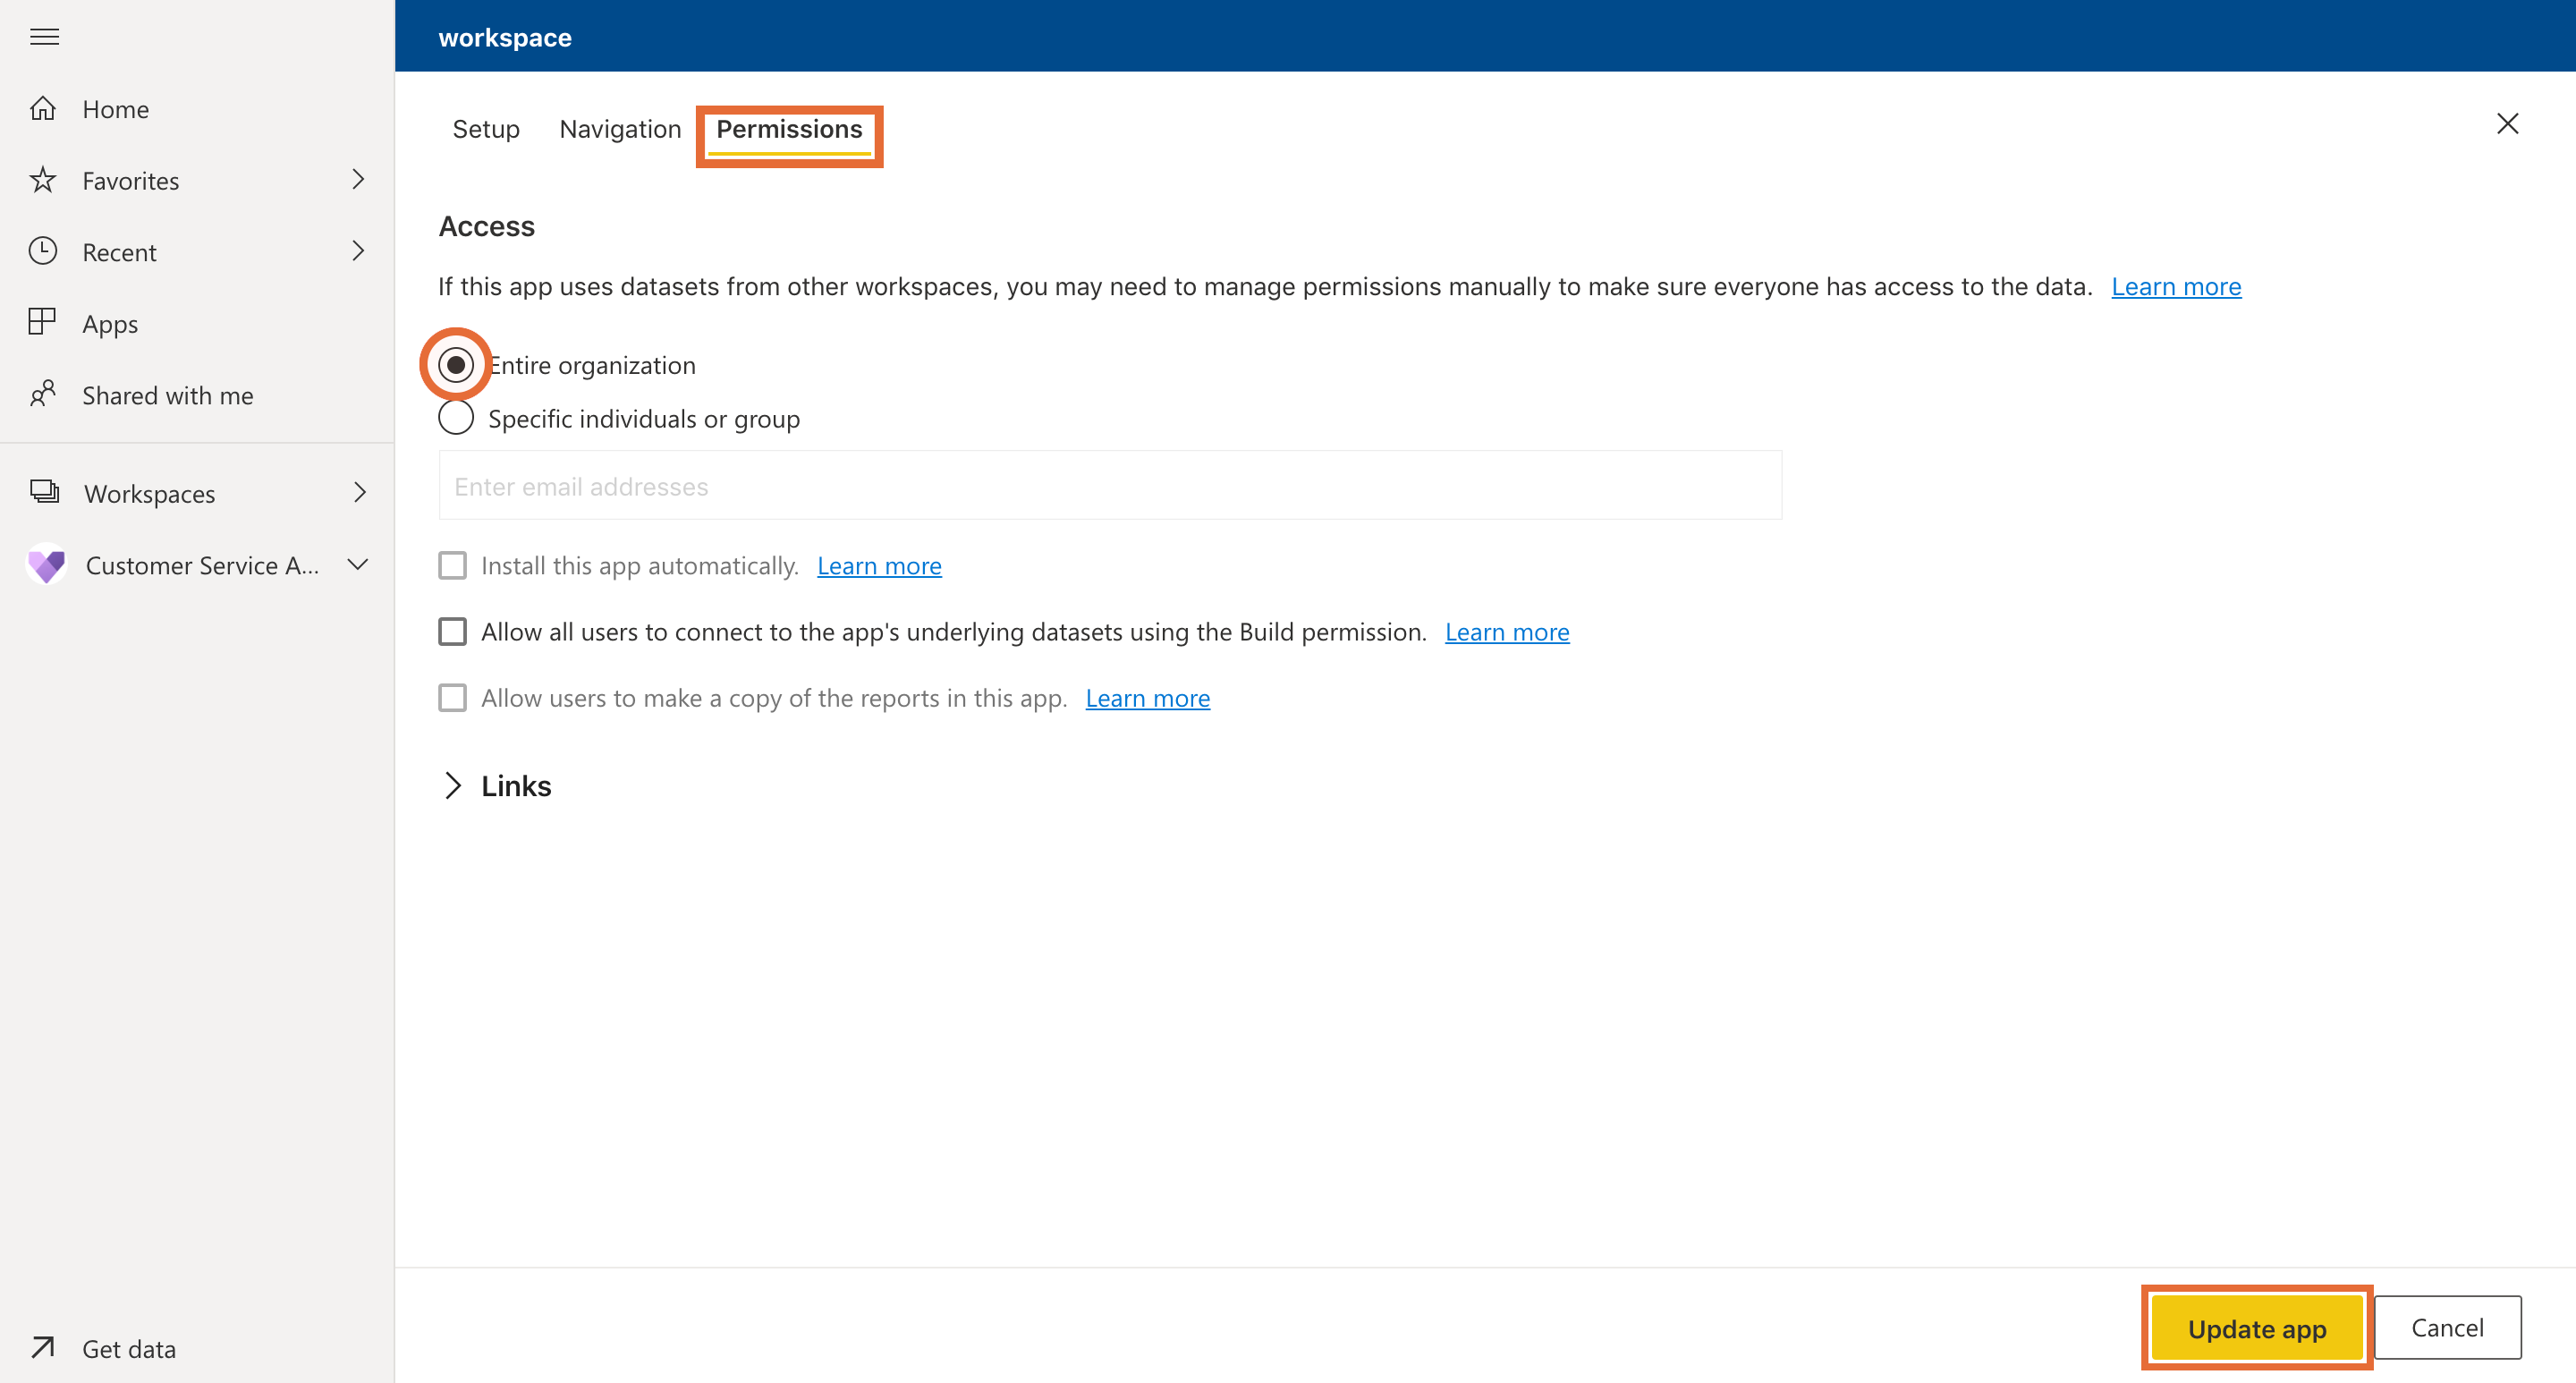Enable Install this app automatically checkbox
2576x1383 pixels.
(x=453, y=564)
